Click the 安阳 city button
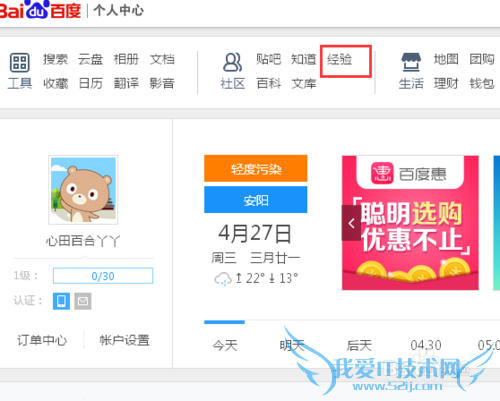Viewport: 500px width, 401px height. [256, 199]
